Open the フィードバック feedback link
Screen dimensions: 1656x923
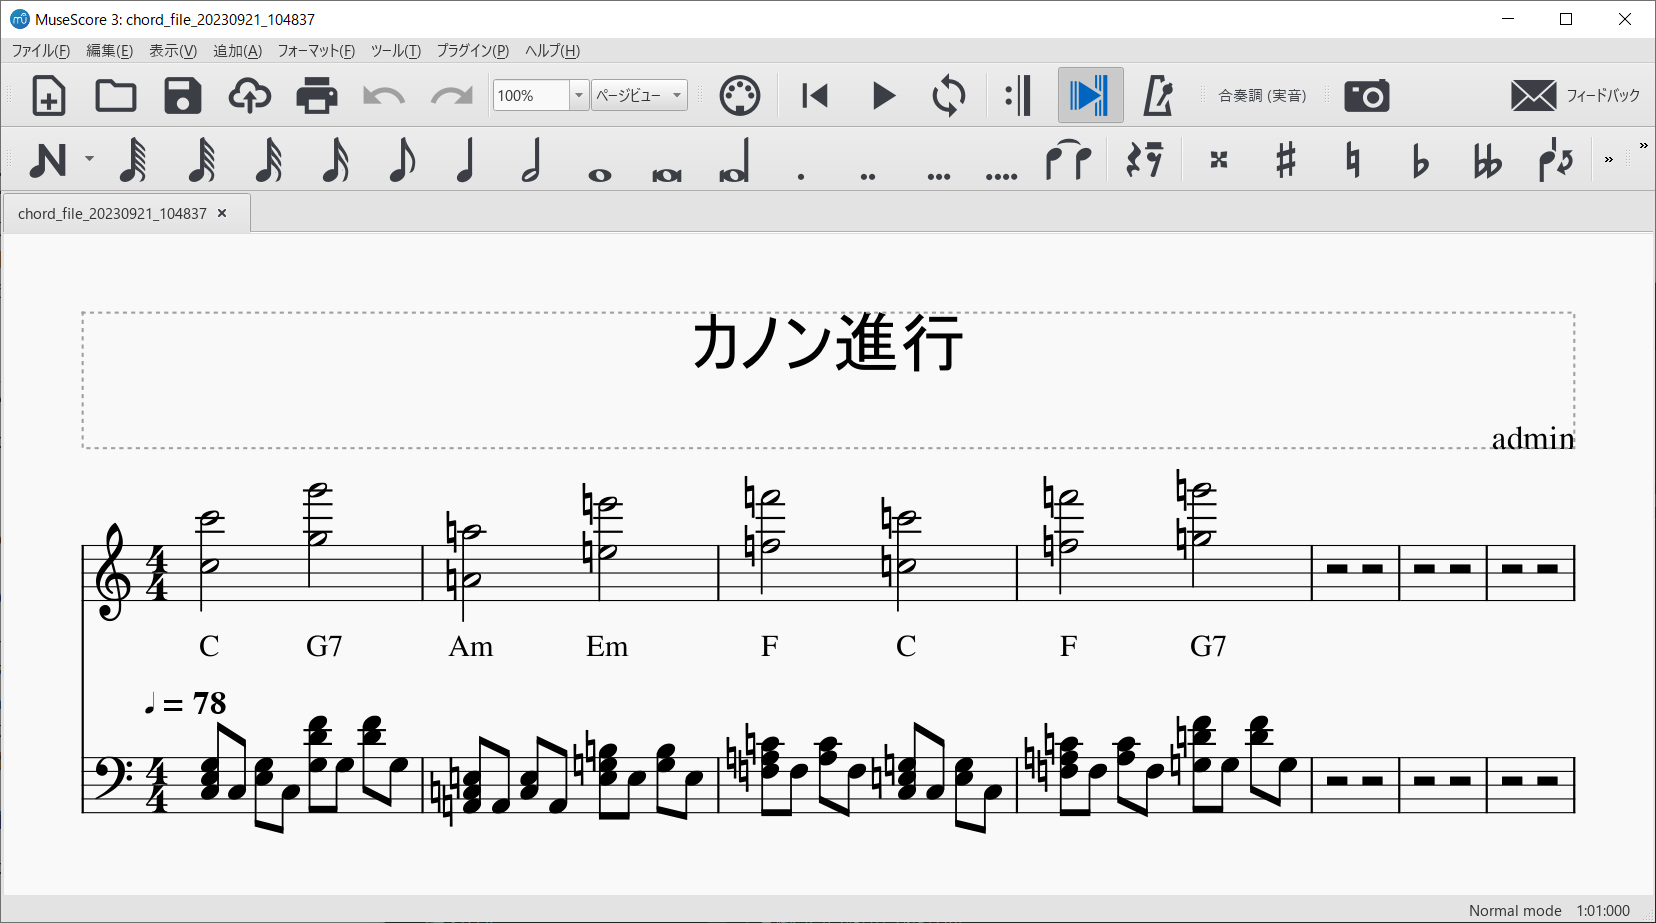tap(1575, 96)
